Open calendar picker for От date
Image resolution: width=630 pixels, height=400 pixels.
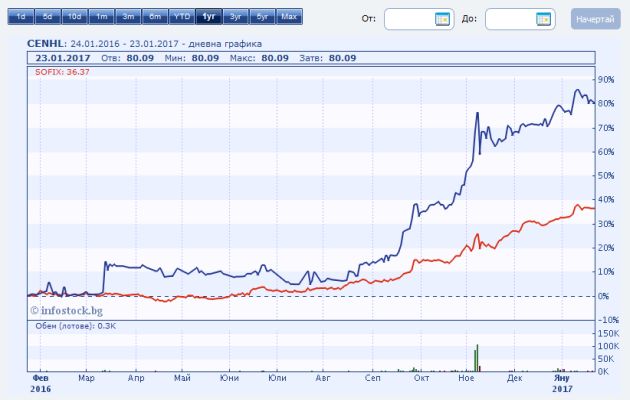(x=442, y=19)
